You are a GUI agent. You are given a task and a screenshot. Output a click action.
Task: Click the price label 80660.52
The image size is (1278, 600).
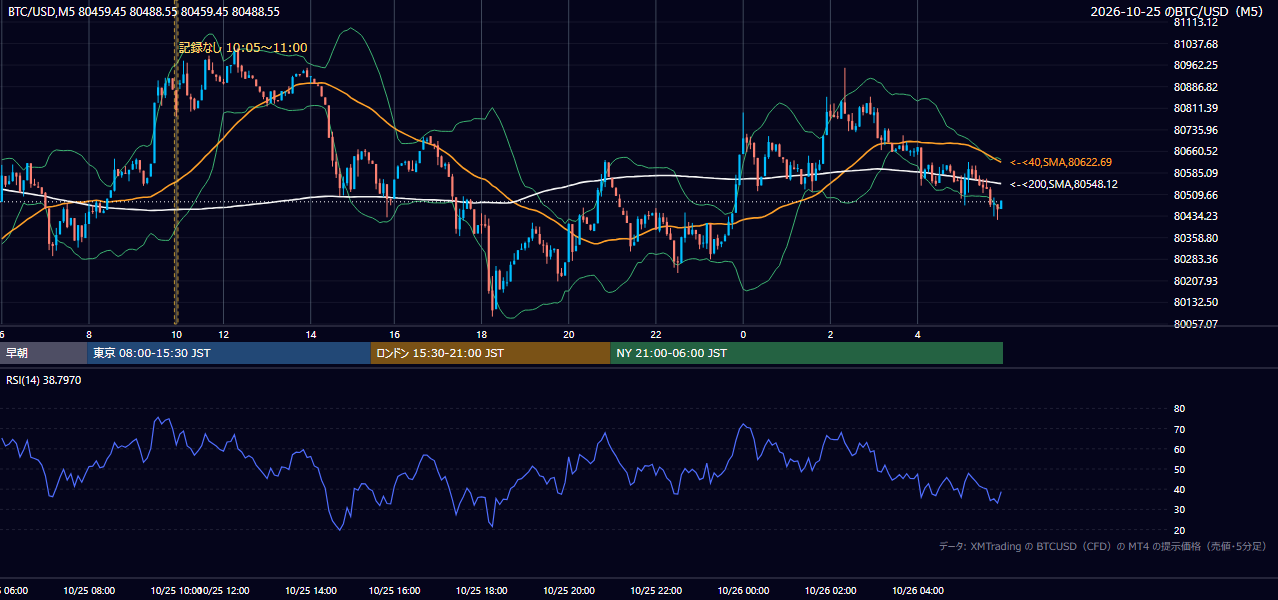(x=1195, y=151)
